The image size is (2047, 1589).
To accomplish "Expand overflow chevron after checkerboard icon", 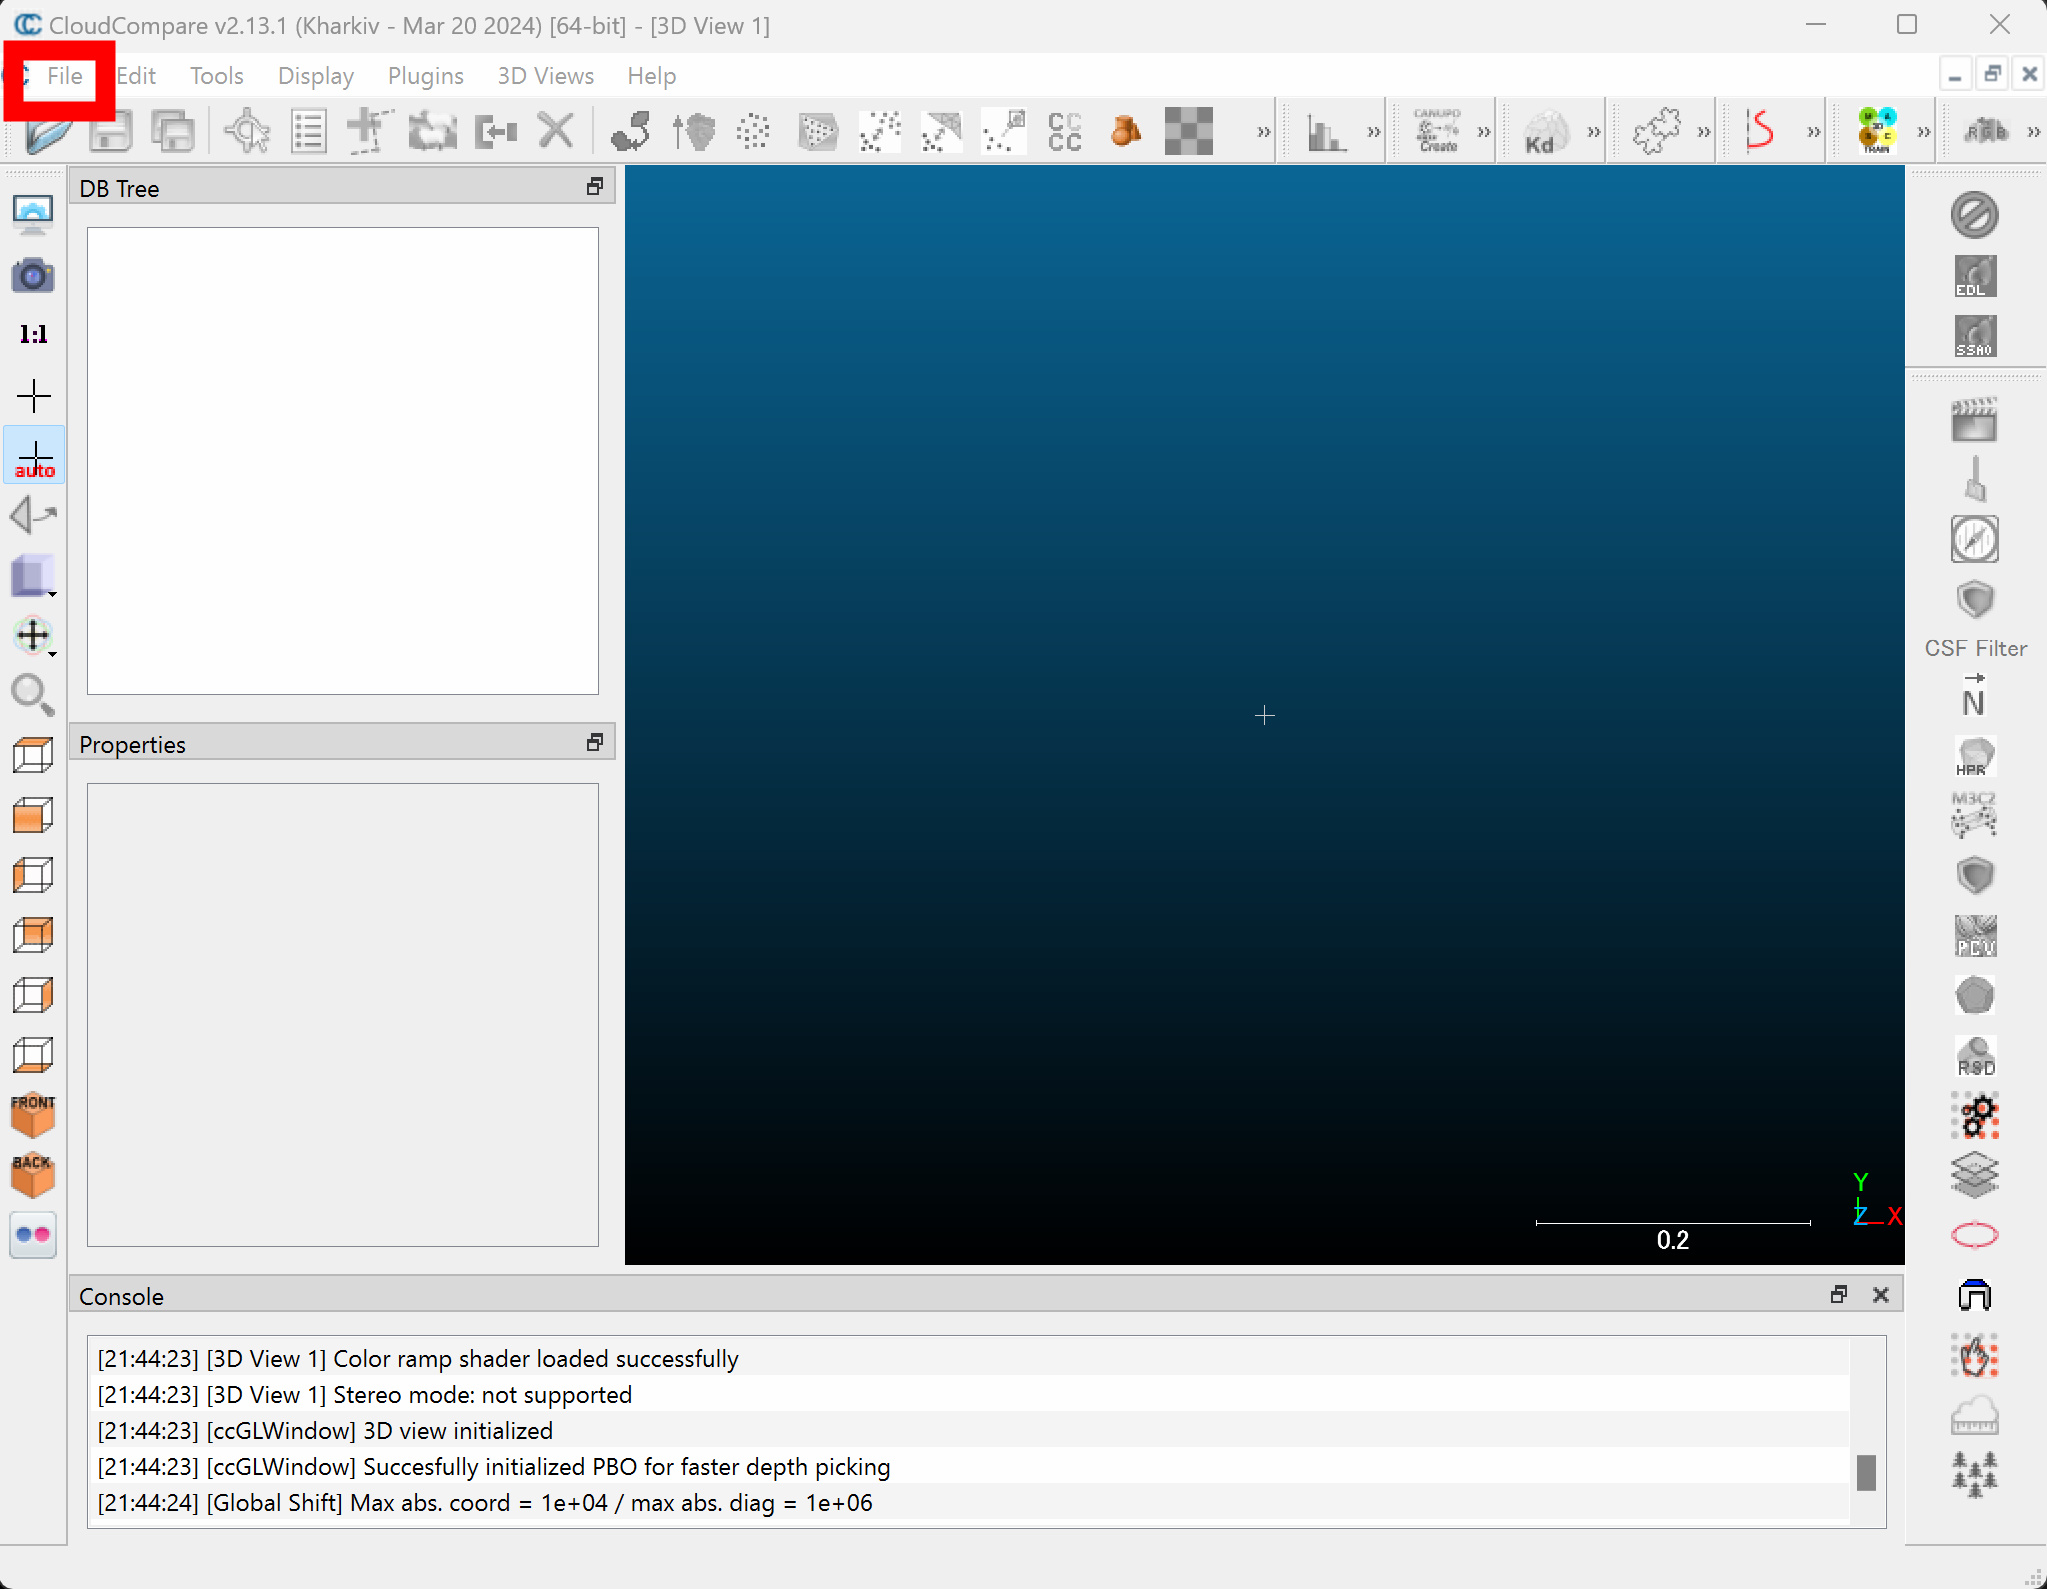I will [1263, 132].
